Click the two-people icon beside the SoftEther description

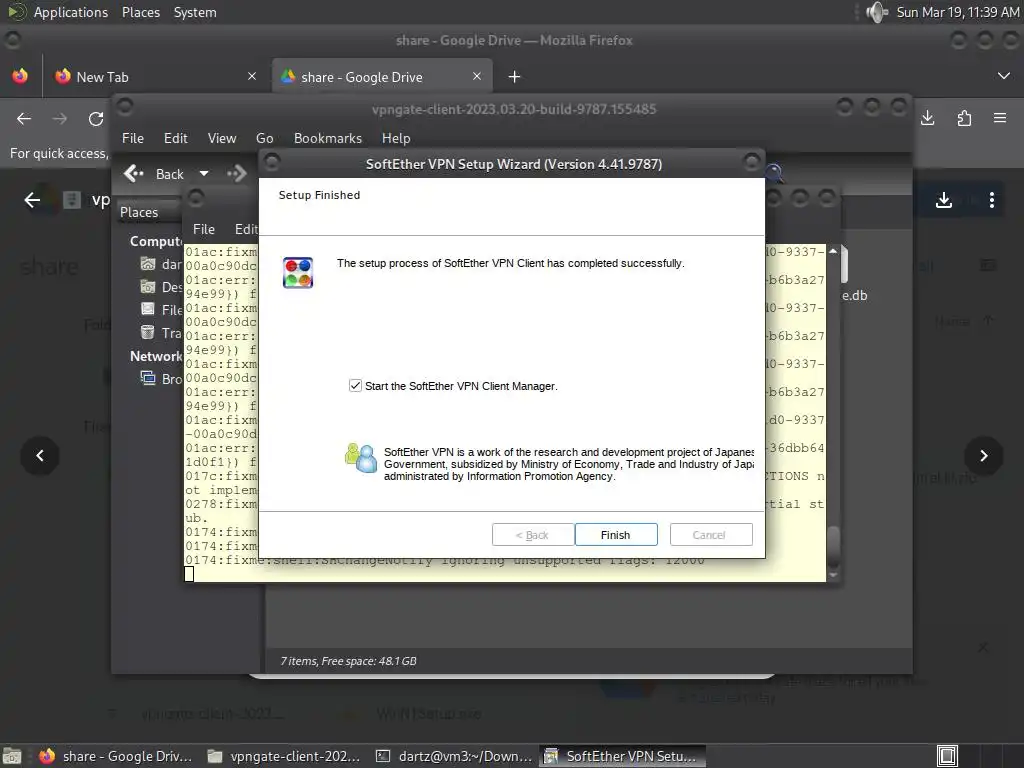tap(360, 458)
